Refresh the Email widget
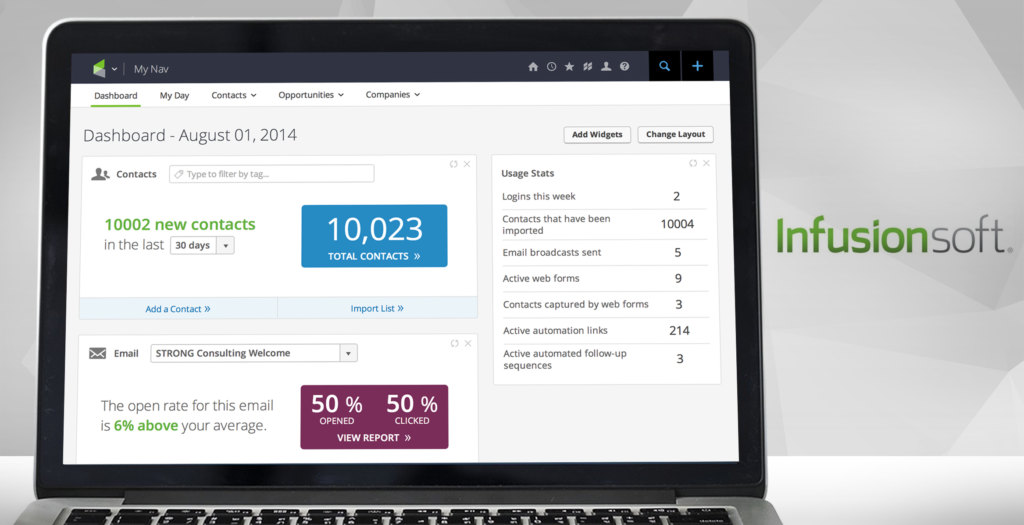1024x525 pixels. point(454,343)
